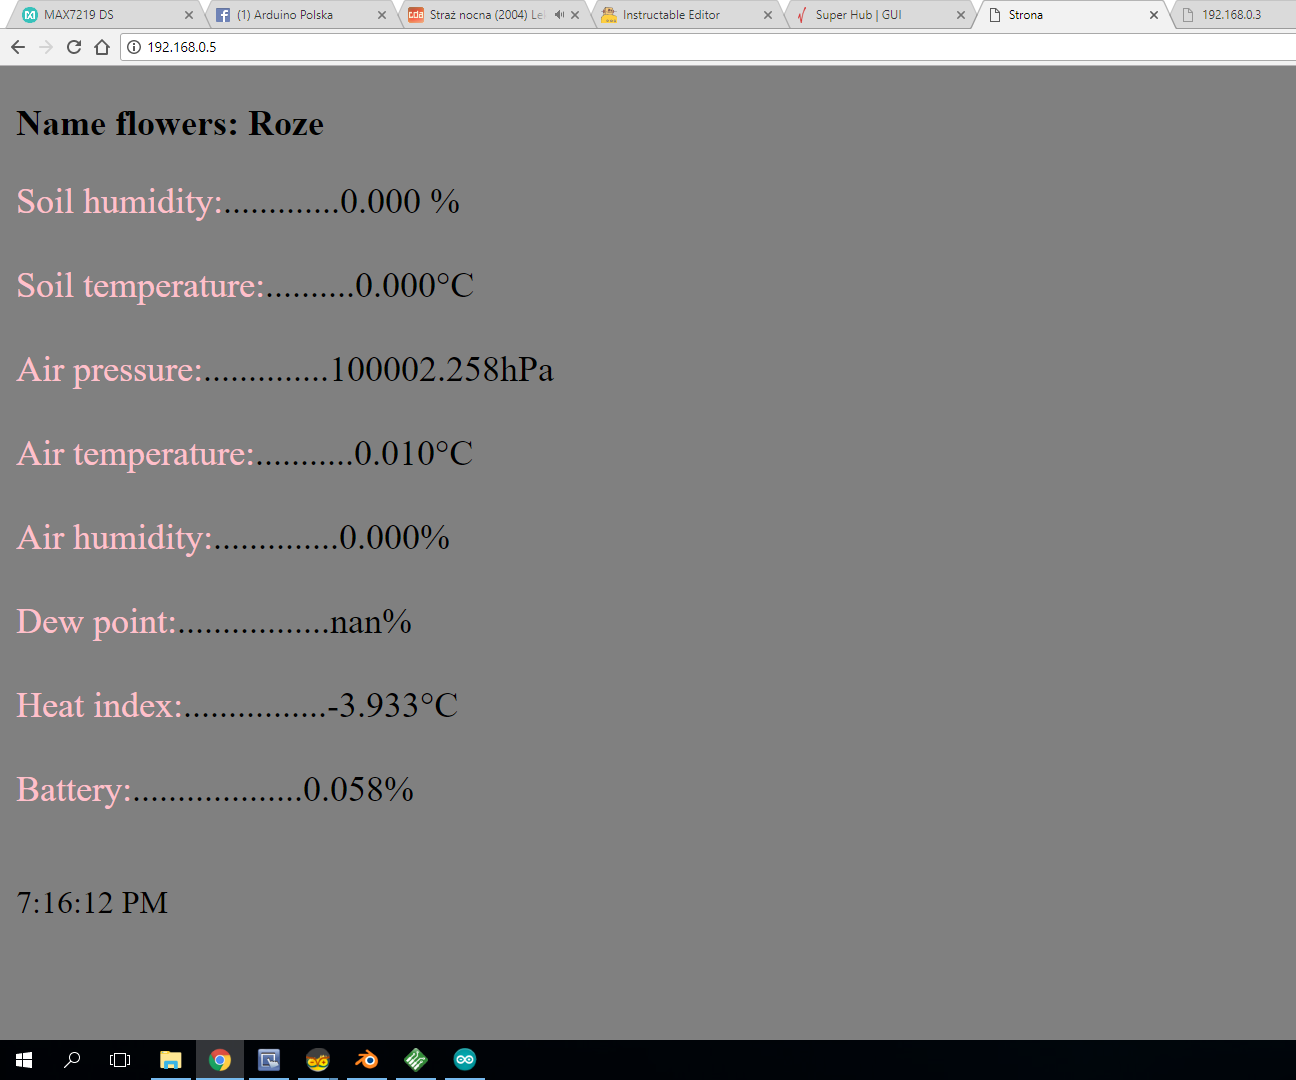This screenshot has height=1080, width=1296.
Task: Open File Explorer from the taskbar
Action: [171, 1060]
